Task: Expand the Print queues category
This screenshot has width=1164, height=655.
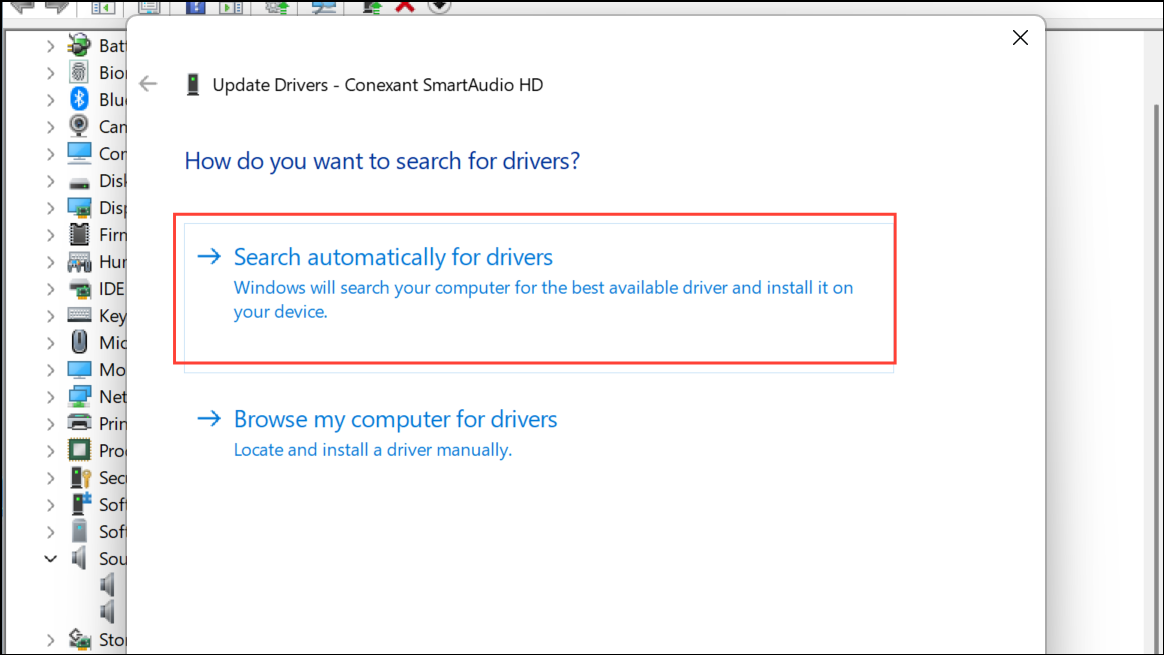Action: 50,424
